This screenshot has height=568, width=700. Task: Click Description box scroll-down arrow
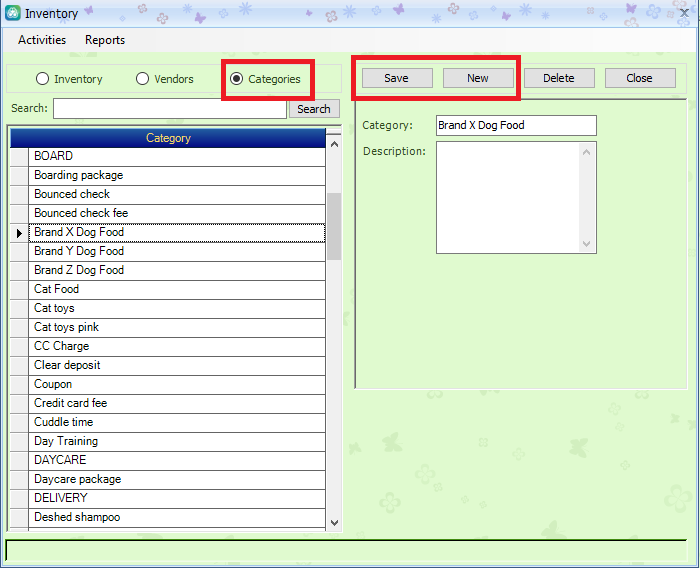[x=587, y=243]
